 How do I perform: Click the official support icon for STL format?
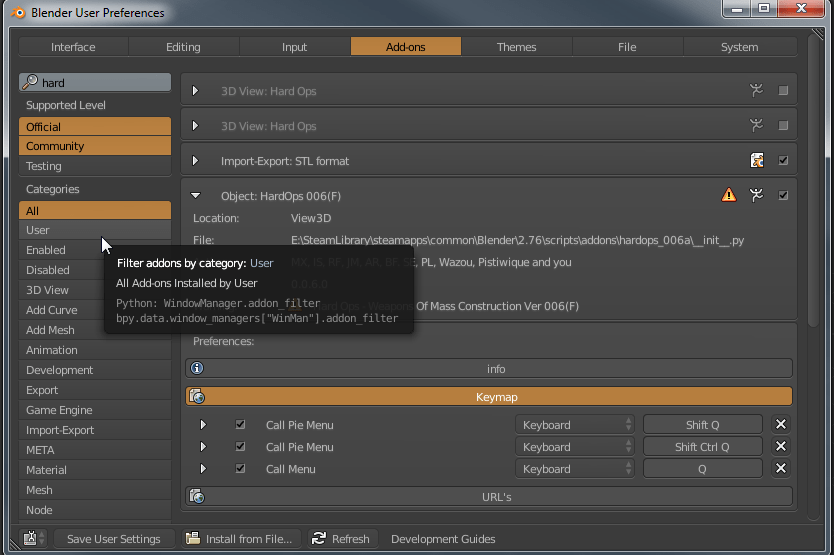tap(757, 160)
